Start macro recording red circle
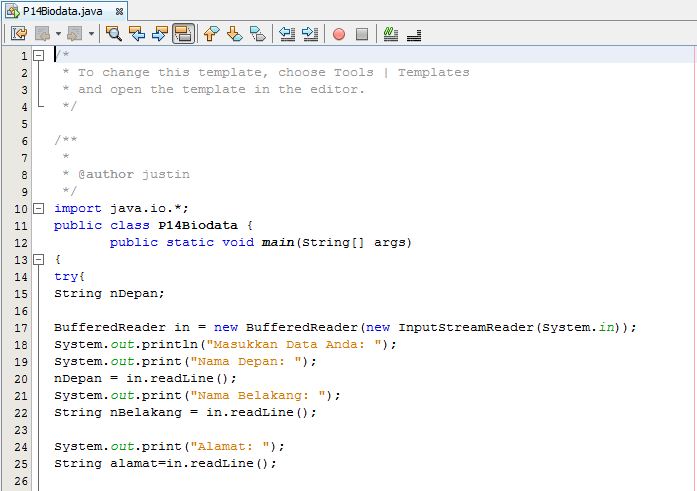The image size is (697, 491). 339,34
